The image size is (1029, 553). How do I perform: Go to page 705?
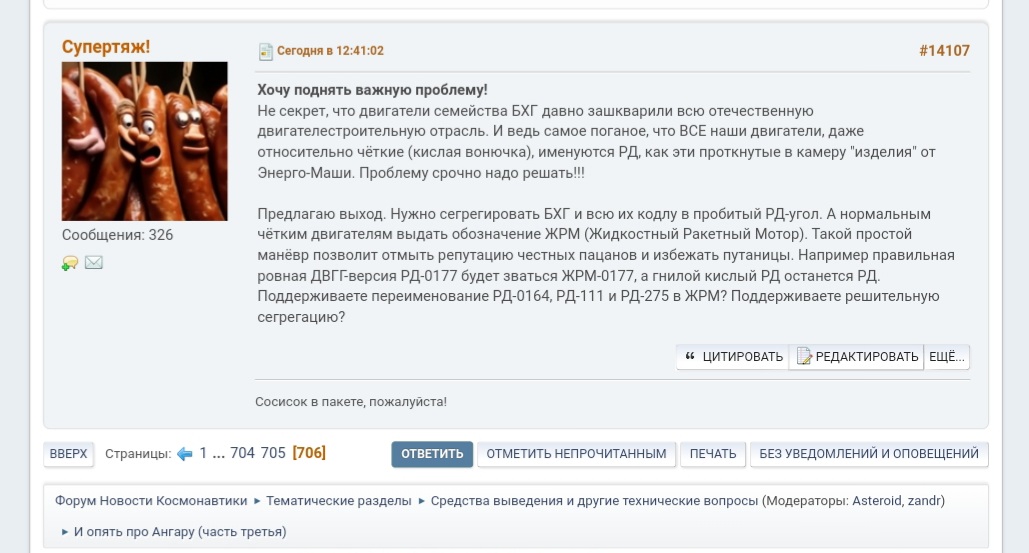coord(273,453)
